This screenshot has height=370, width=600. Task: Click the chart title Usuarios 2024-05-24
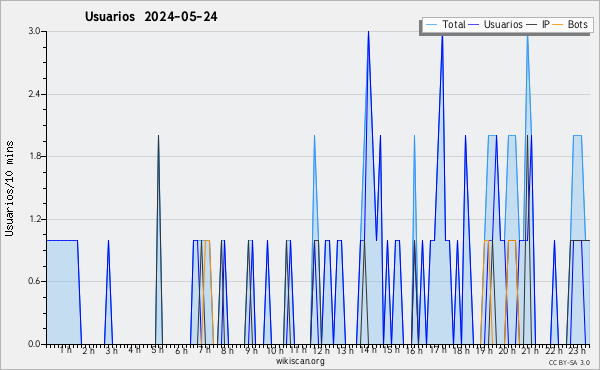151,16
